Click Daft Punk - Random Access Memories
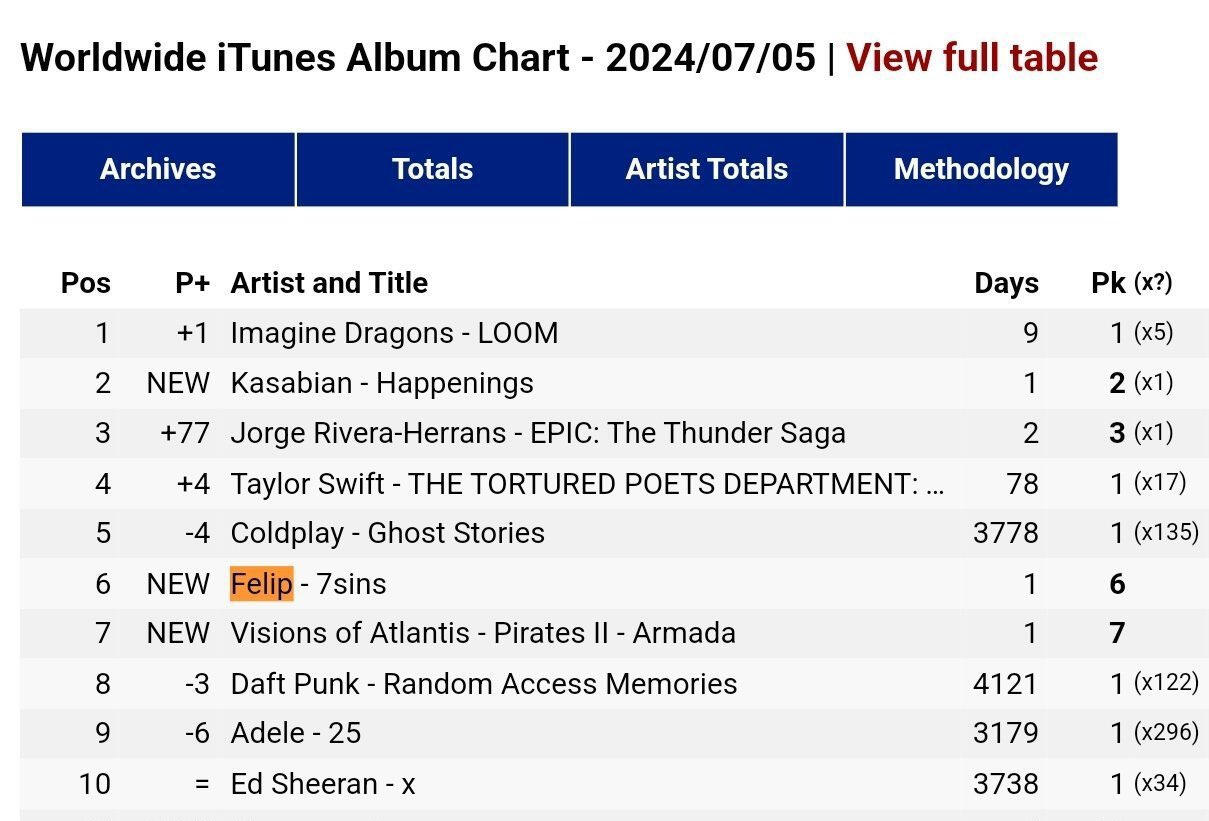The height and width of the screenshot is (821, 1209). 484,684
